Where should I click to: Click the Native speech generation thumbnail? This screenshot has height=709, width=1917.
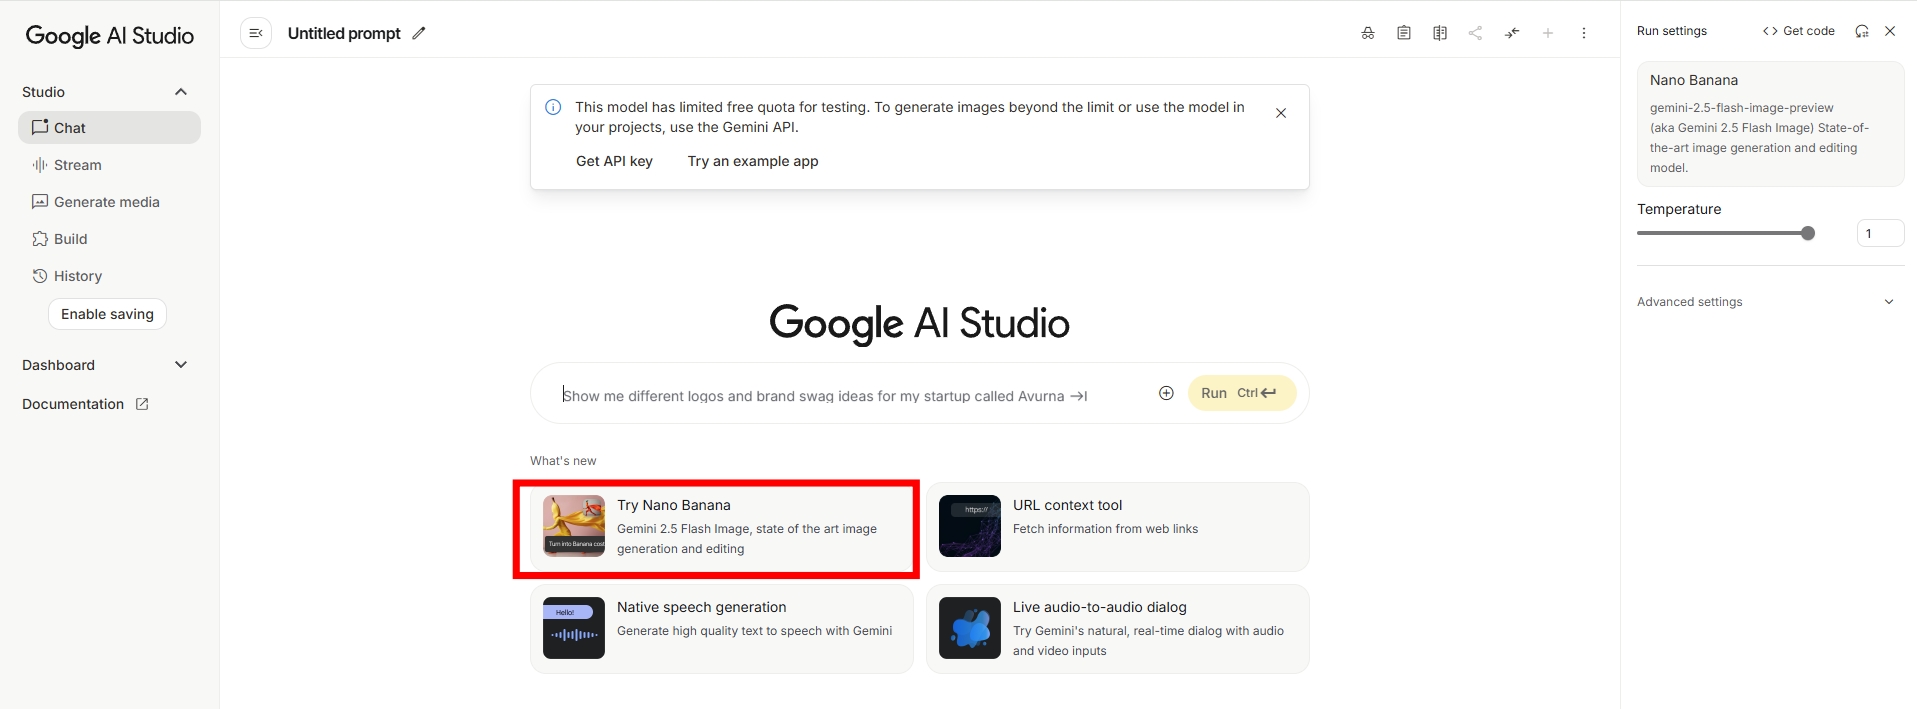click(x=574, y=628)
